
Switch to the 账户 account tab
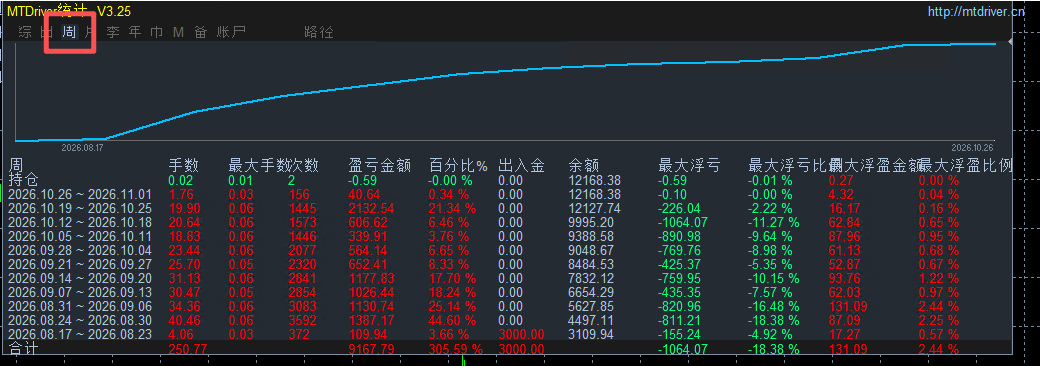(x=231, y=32)
